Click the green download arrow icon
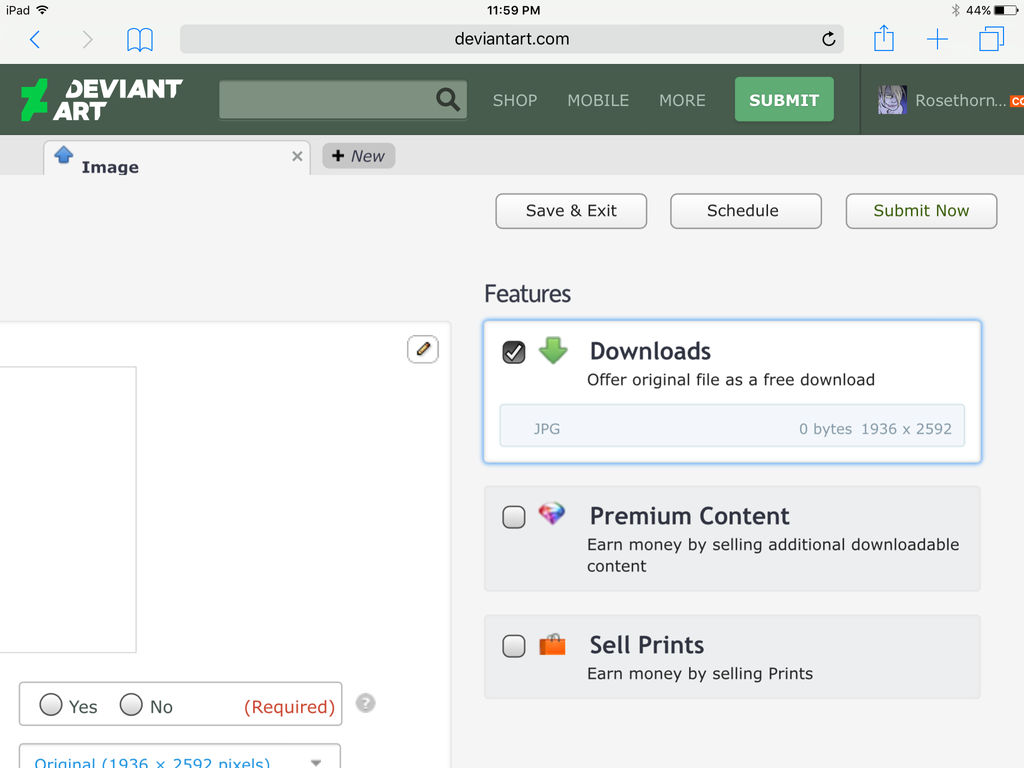 coord(553,351)
